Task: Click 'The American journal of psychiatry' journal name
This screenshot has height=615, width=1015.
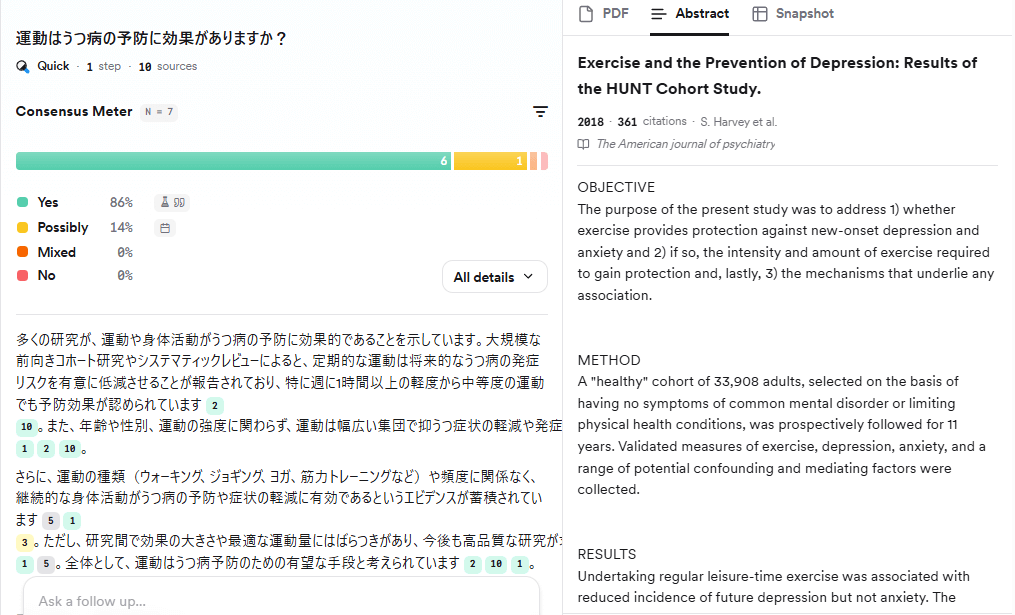Action: tap(686, 144)
